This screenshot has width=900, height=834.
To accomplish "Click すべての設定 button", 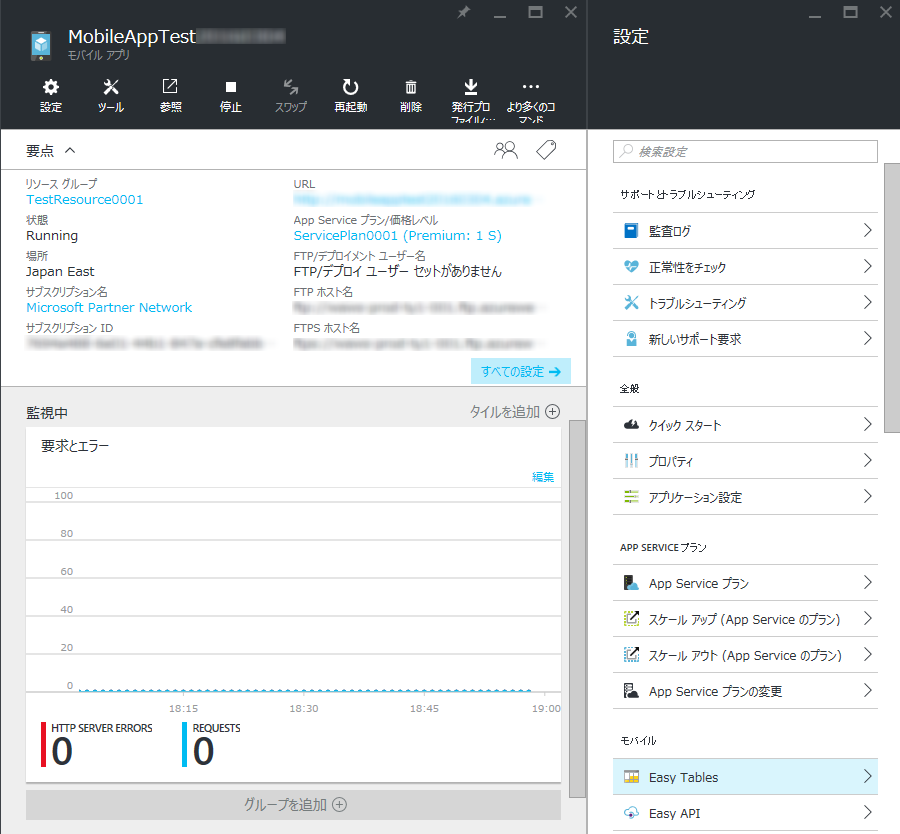I will tap(521, 371).
